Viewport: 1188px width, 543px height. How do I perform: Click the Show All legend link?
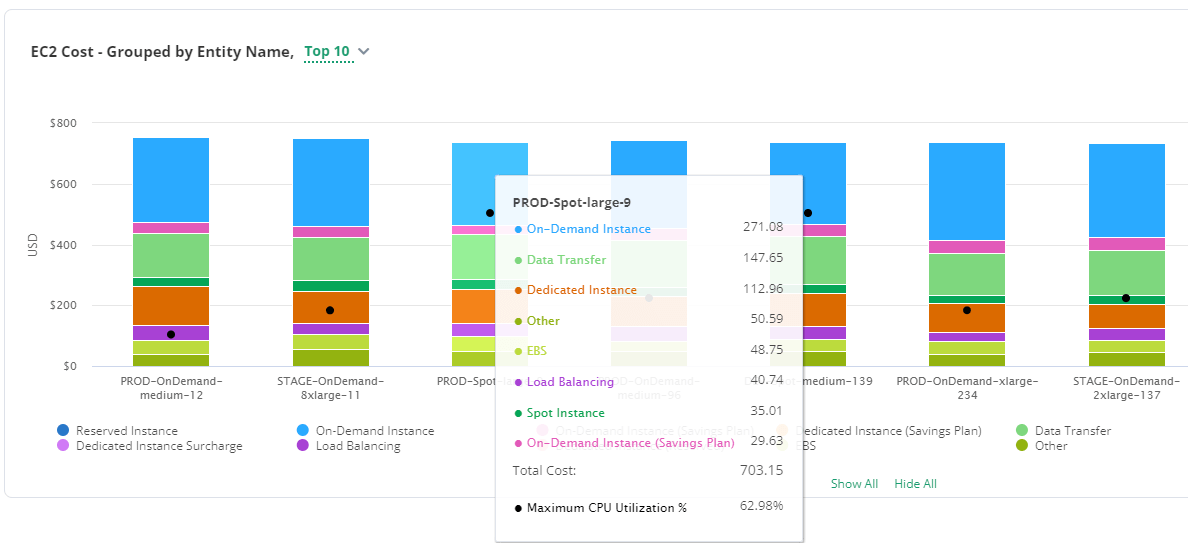click(854, 483)
